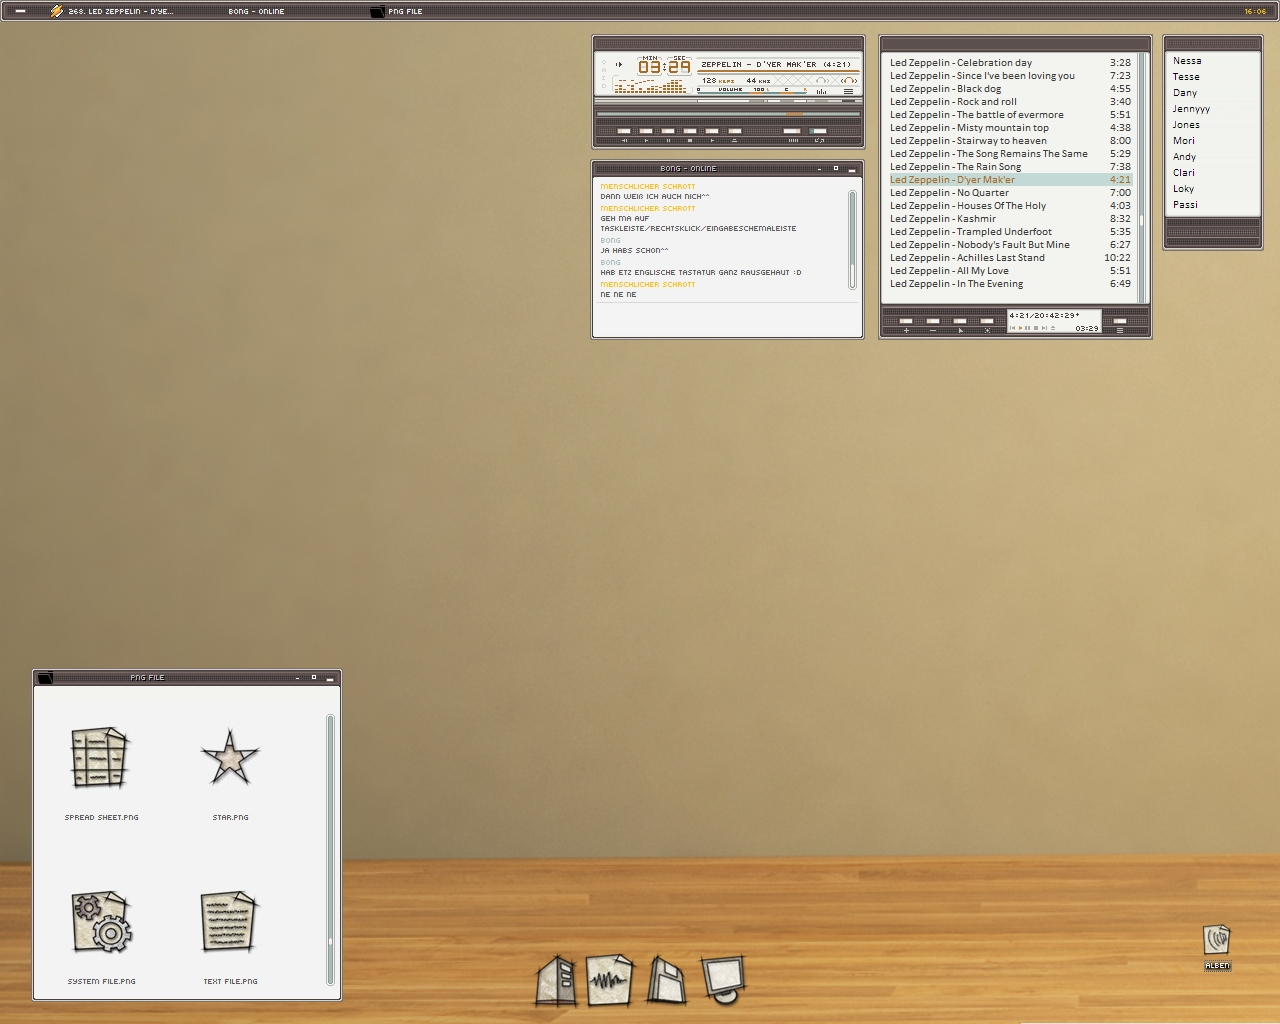The image size is (1280, 1024).
Task: Select 'Black dog' in the playlist
Action: coord(1010,89)
